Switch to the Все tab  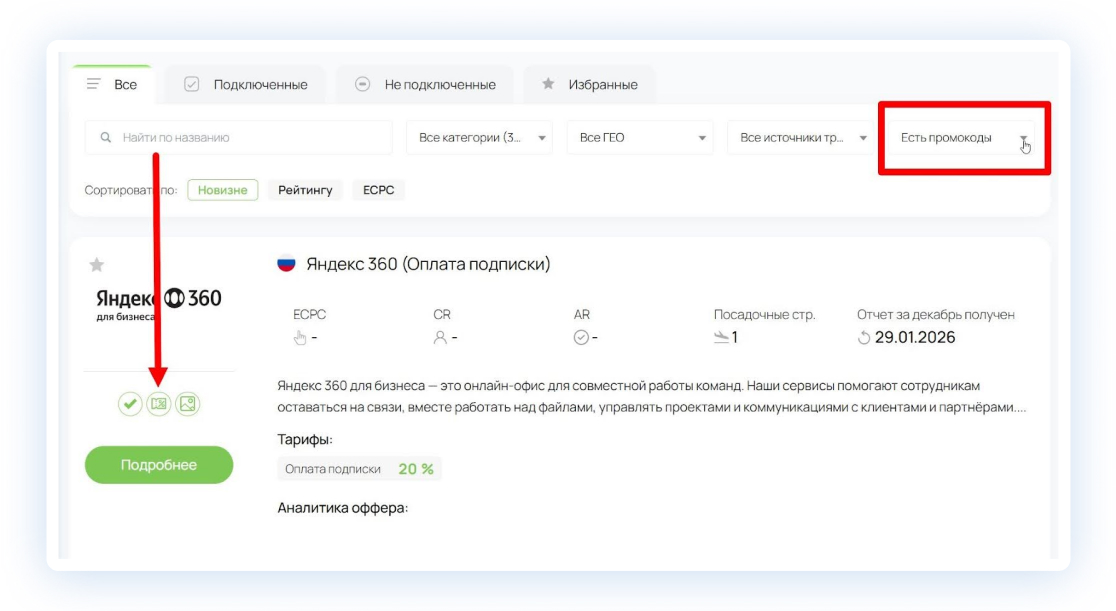[112, 85]
